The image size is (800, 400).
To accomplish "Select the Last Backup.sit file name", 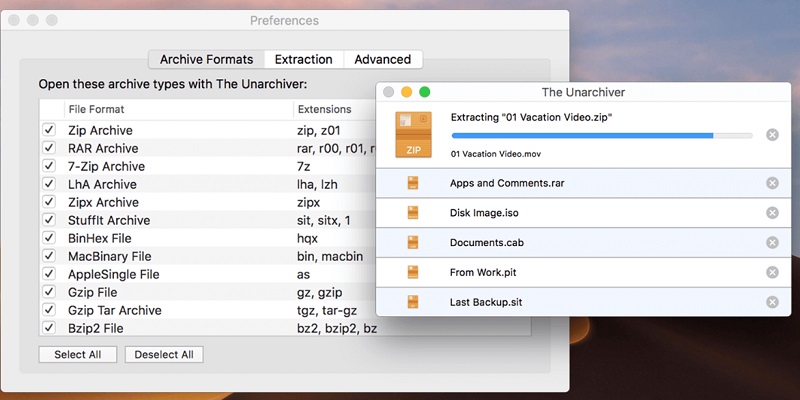I will (x=486, y=302).
